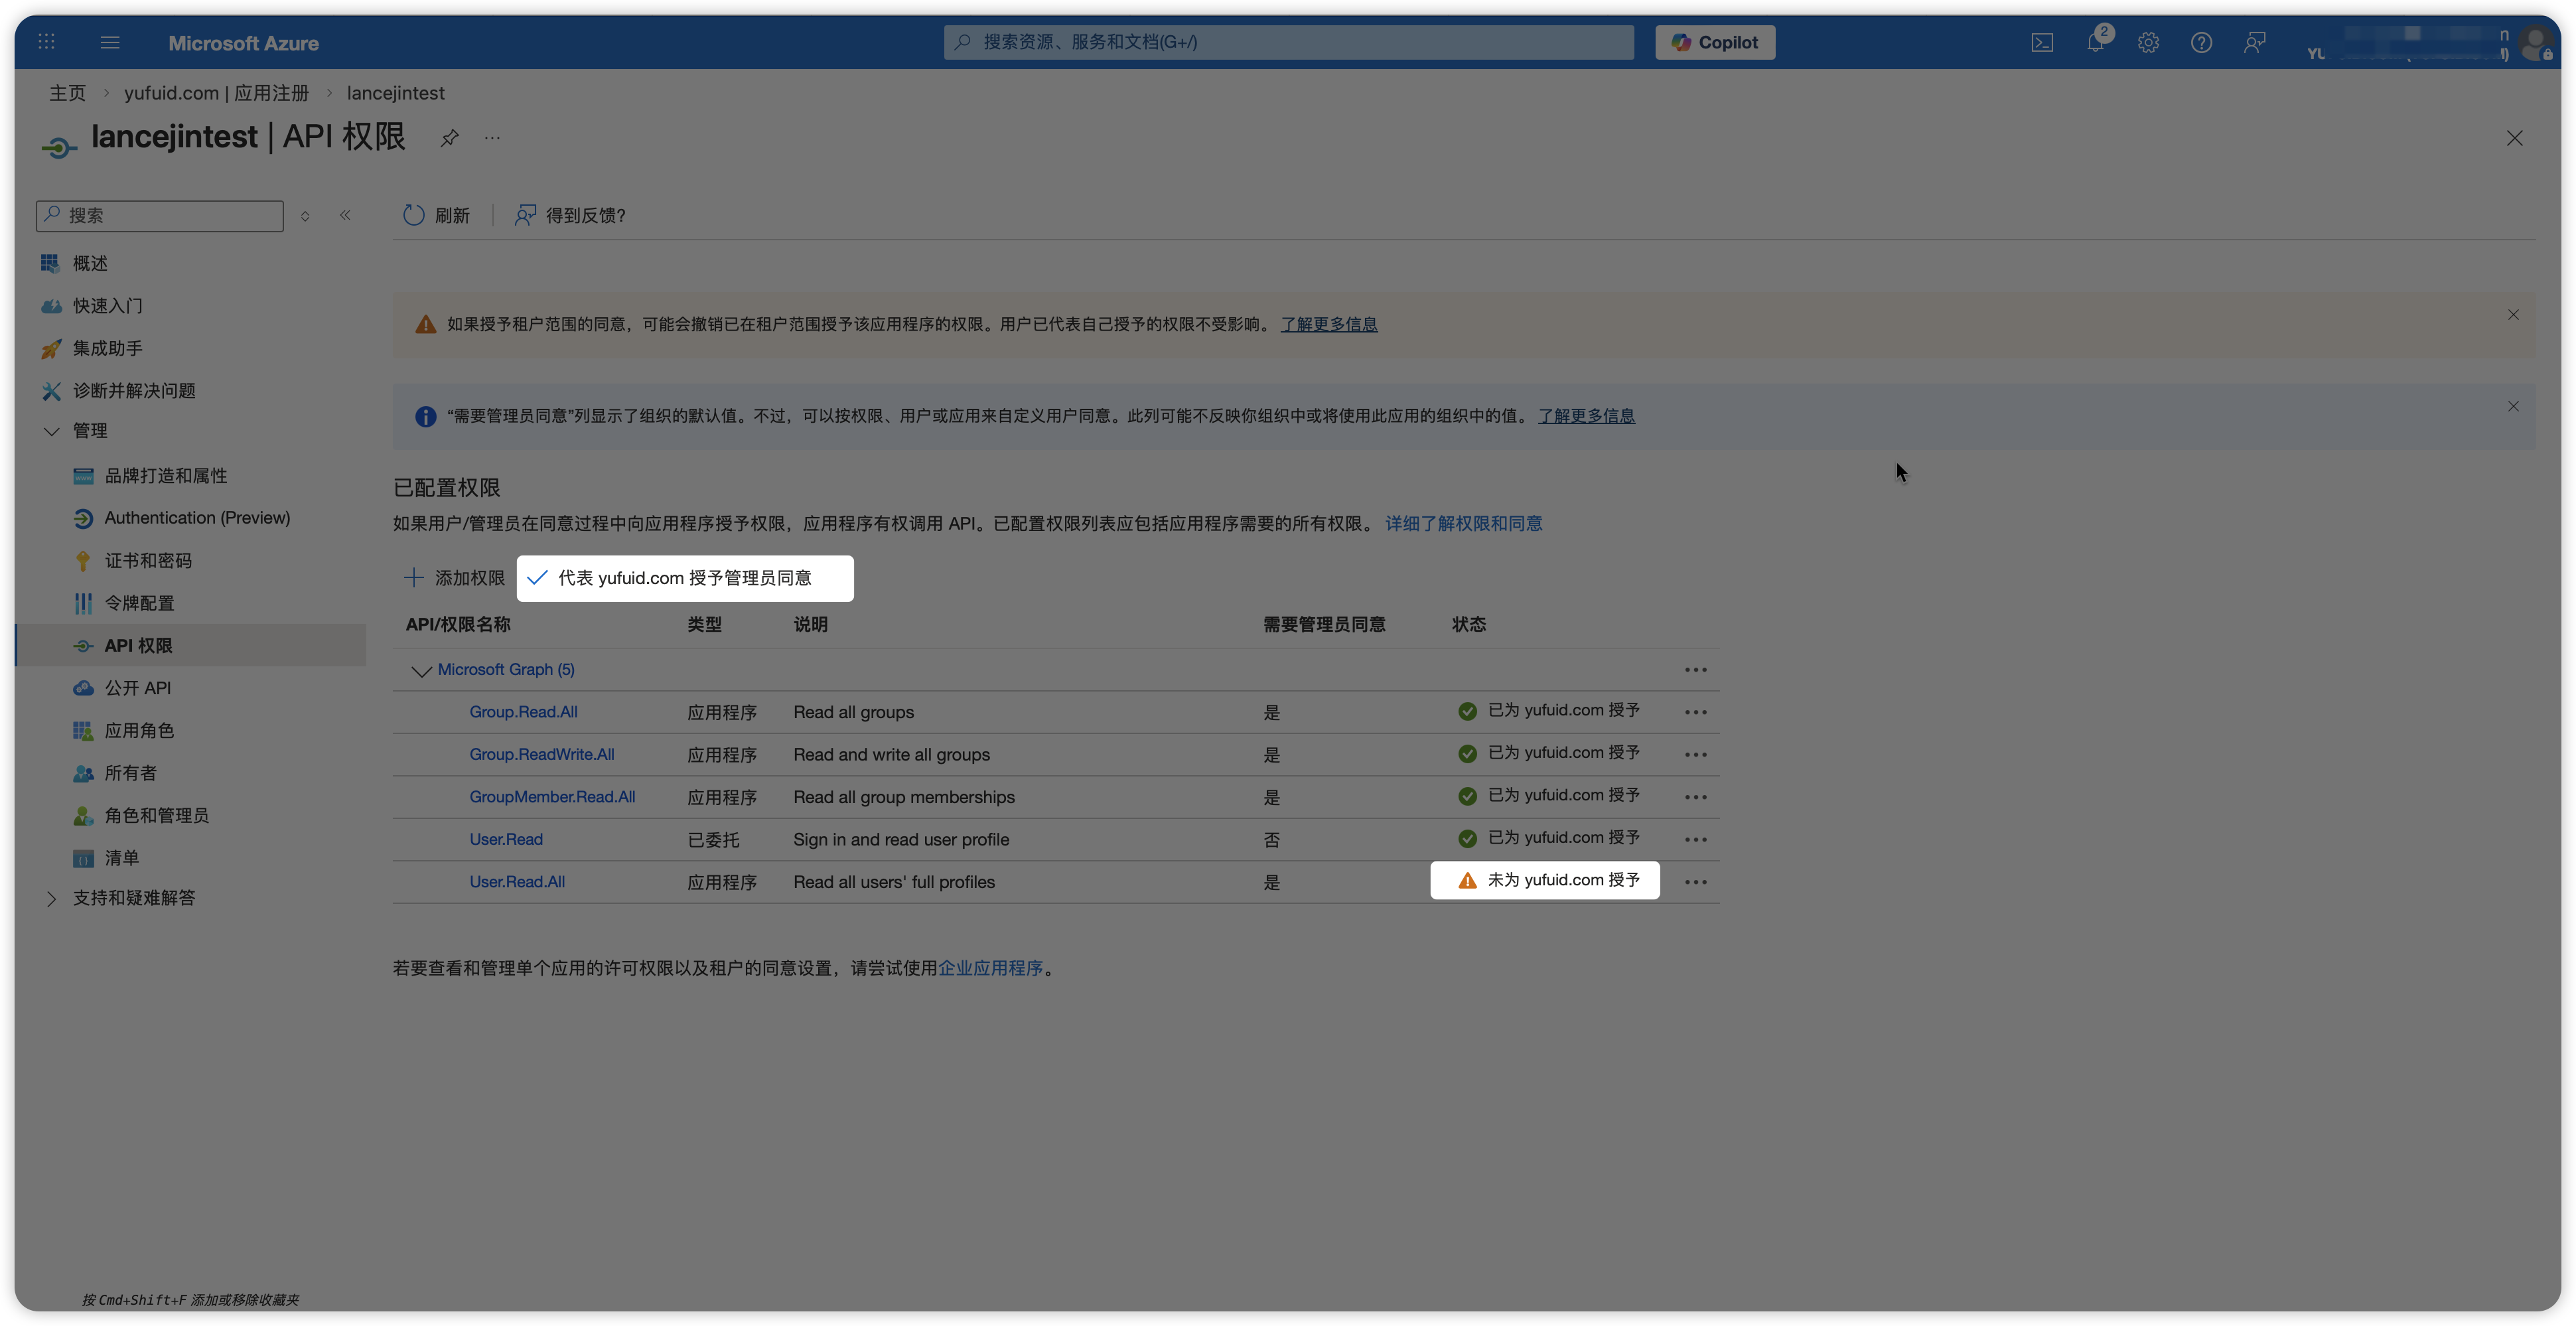Open the portal hamburger menu
This screenshot has height=1326, width=2576.
[x=110, y=43]
